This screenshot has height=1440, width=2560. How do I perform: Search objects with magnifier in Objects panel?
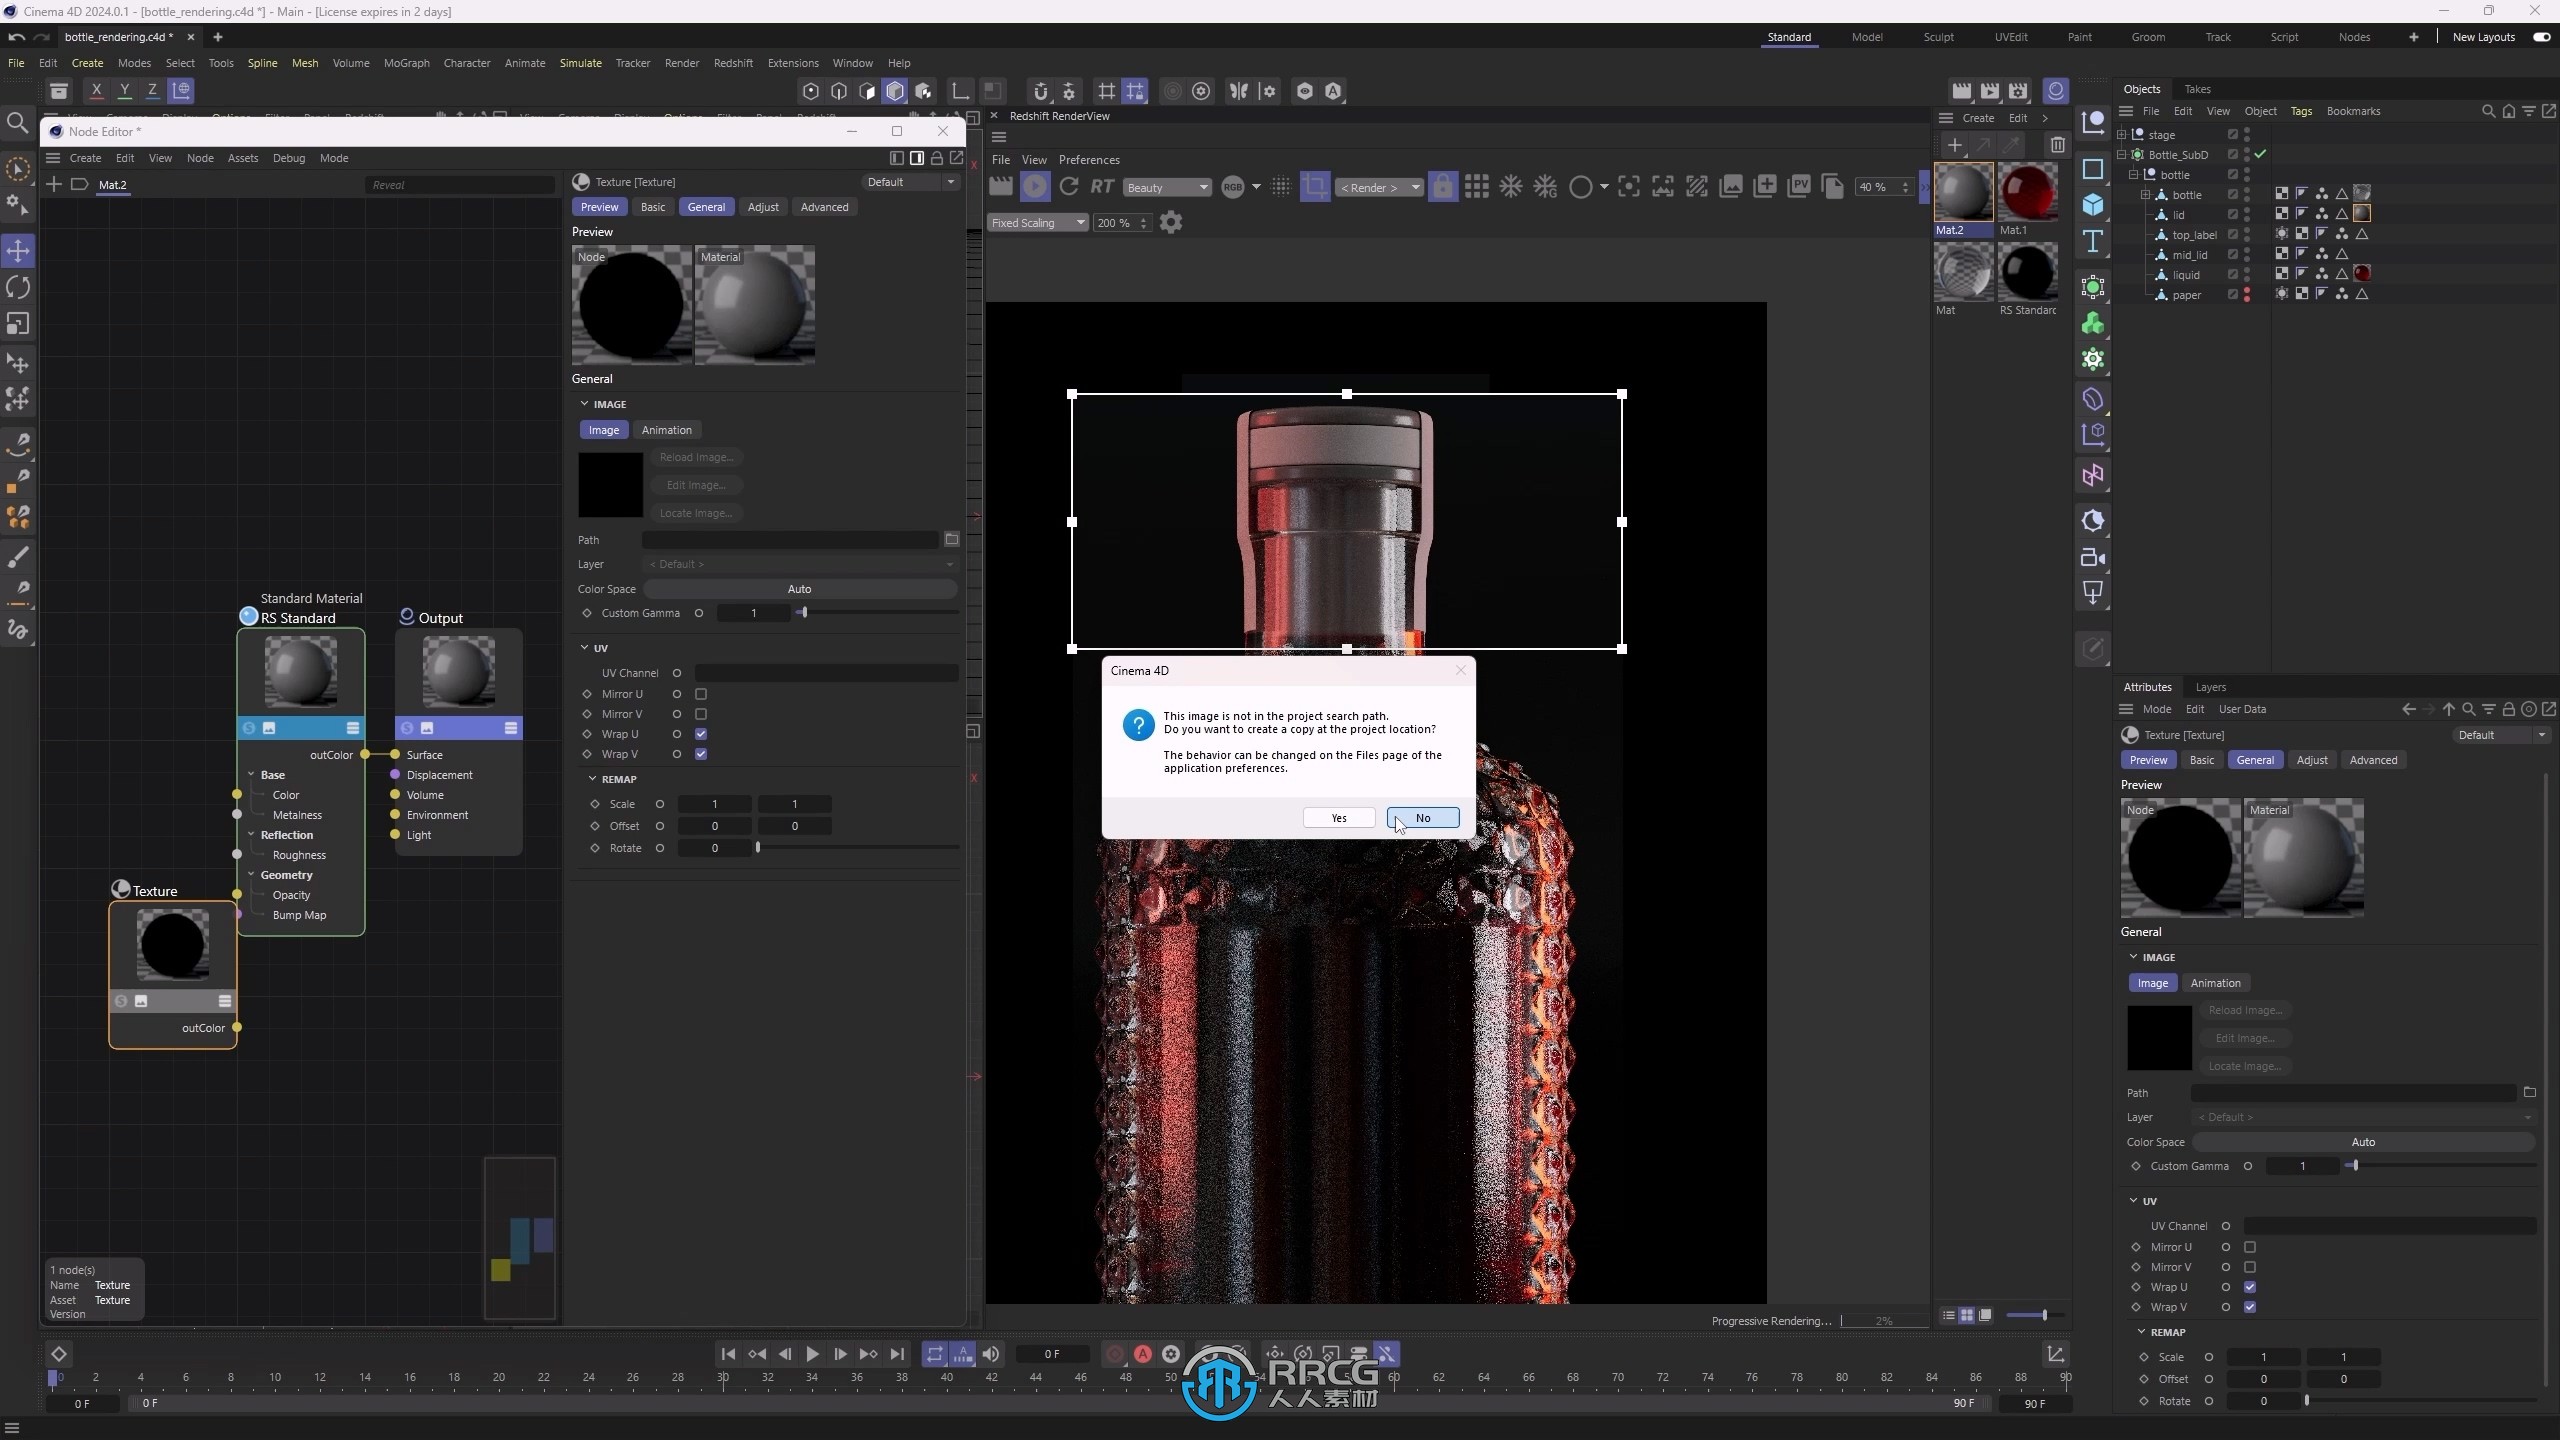click(x=2489, y=111)
